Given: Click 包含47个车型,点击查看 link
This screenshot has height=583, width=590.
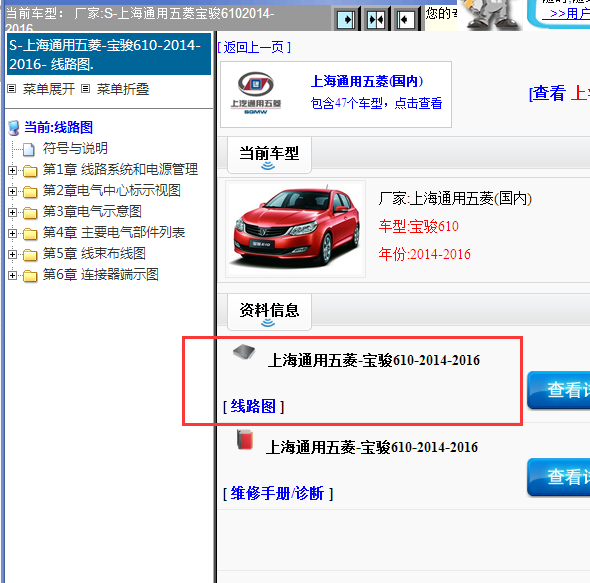Looking at the screenshot, I should point(376,103).
